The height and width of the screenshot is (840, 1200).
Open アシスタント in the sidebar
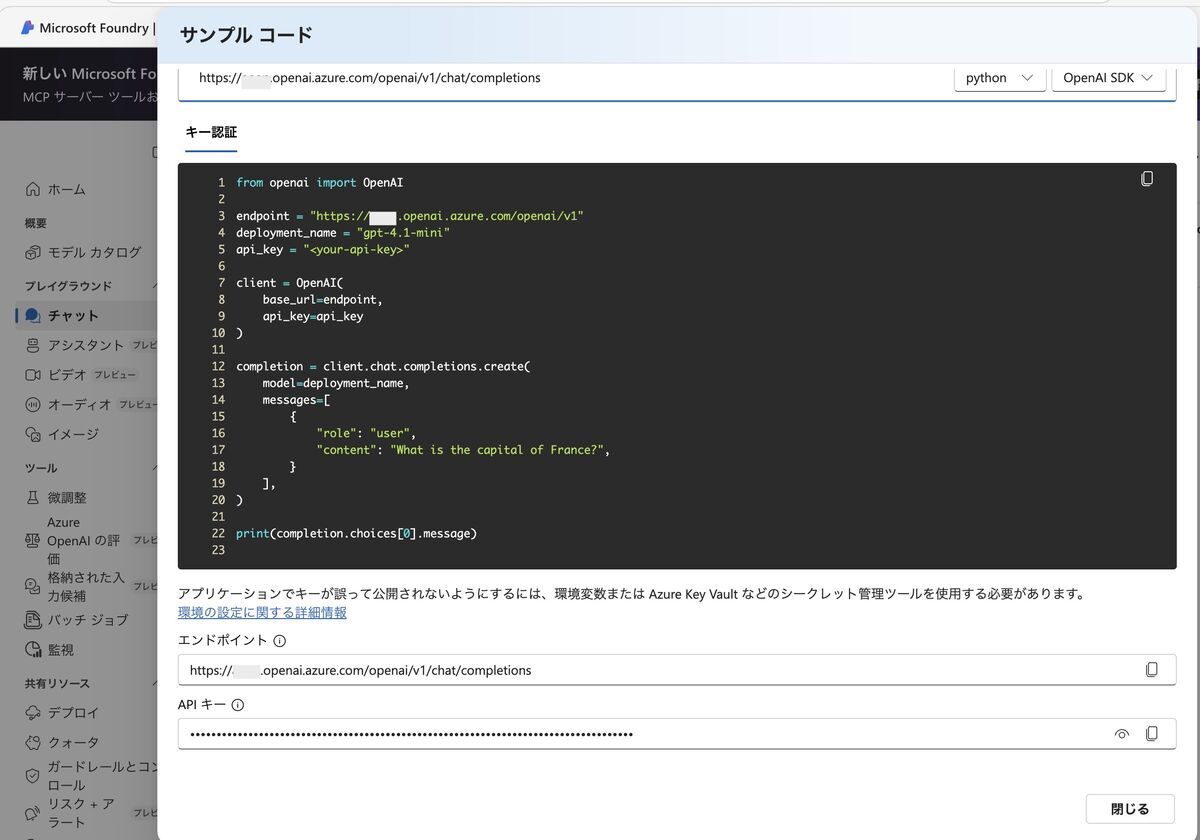point(88,345)
